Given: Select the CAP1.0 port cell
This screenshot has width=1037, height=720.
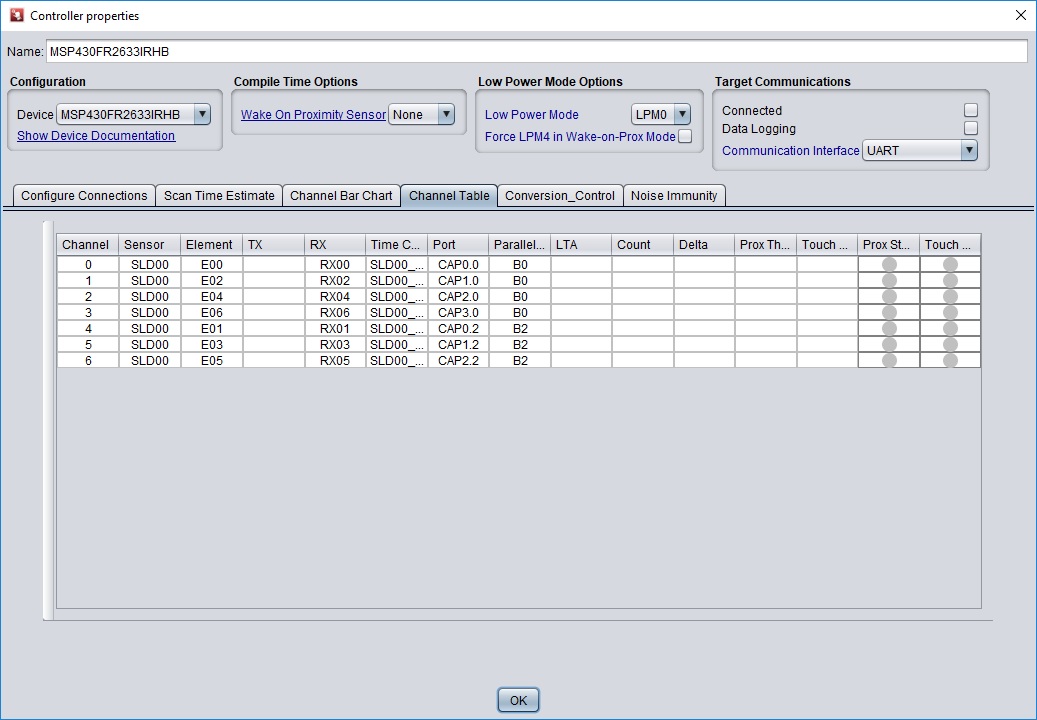Looking at the screenshot, I should (458, 280).
